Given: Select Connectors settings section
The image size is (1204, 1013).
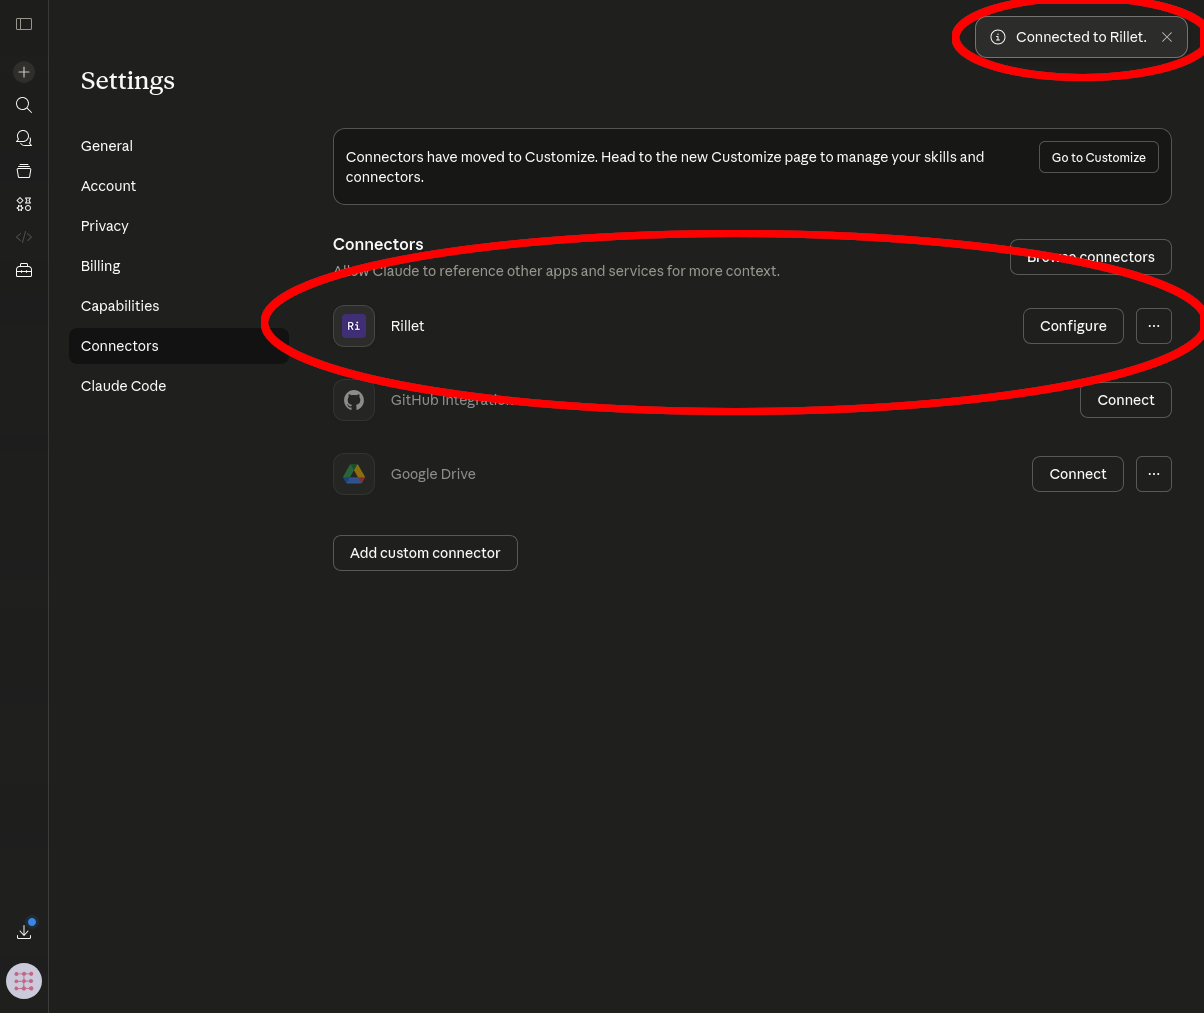Looking at the screenshot, I should pyautogui.click(x=179, y=346).
